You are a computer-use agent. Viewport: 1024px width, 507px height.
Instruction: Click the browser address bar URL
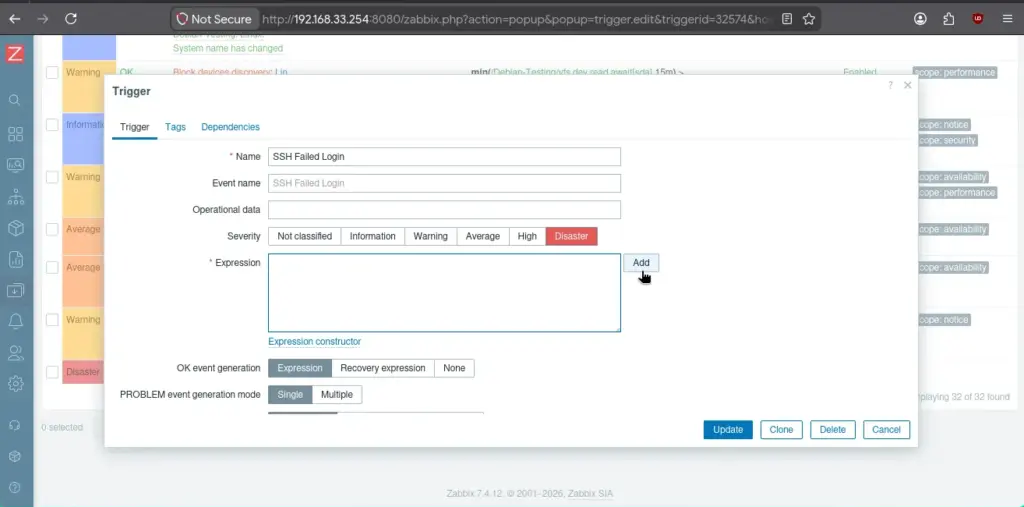click(x=516, y=19)
